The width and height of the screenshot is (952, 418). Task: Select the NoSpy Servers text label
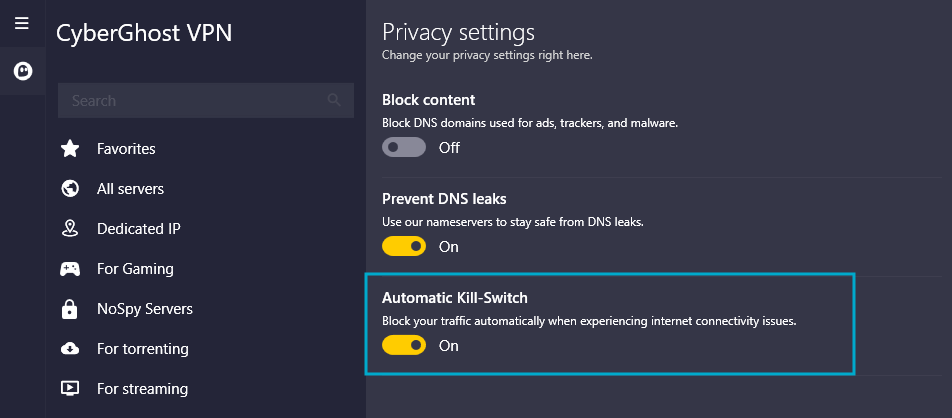[x=145, y=309]
